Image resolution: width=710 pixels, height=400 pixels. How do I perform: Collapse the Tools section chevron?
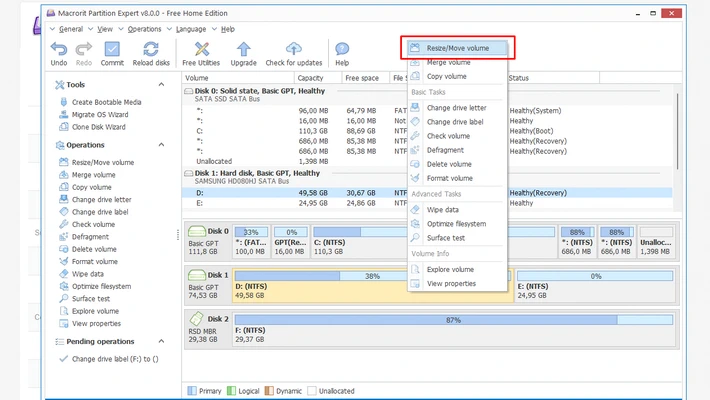(x=161, y=85)
